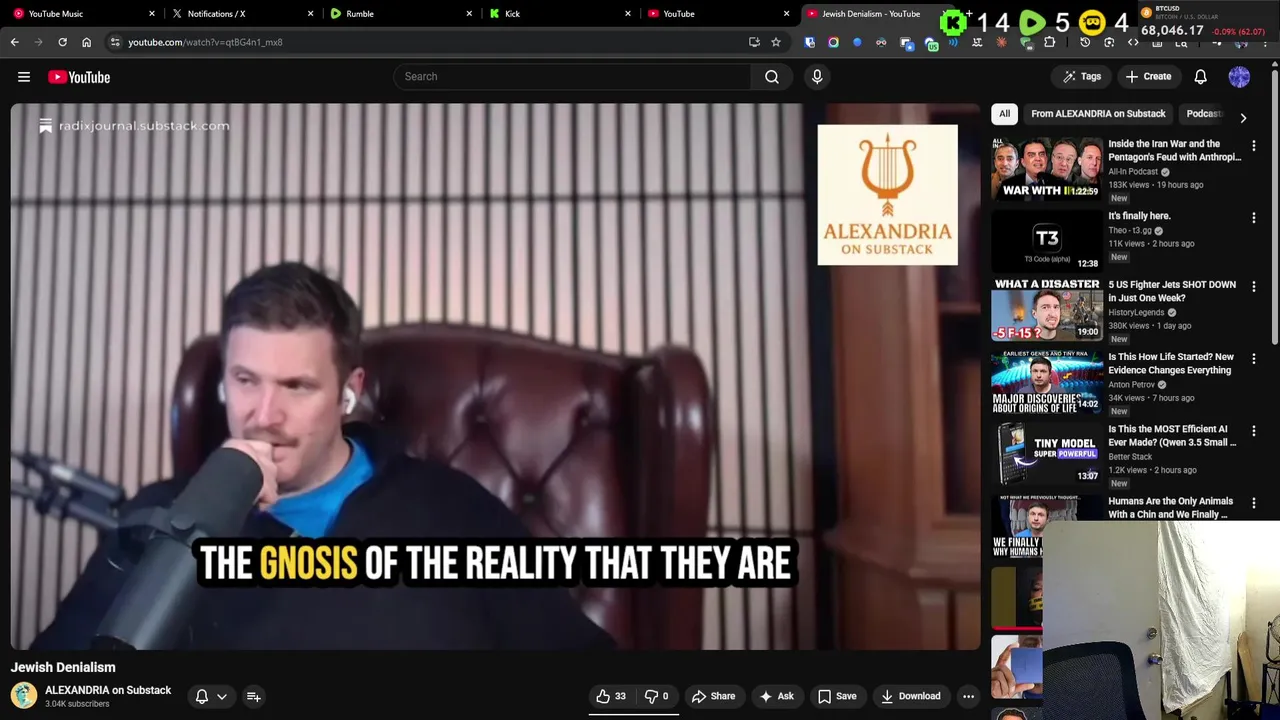1280x720 pixels.
Task: Open the account avatar menu
Action: coord(1239,76)
